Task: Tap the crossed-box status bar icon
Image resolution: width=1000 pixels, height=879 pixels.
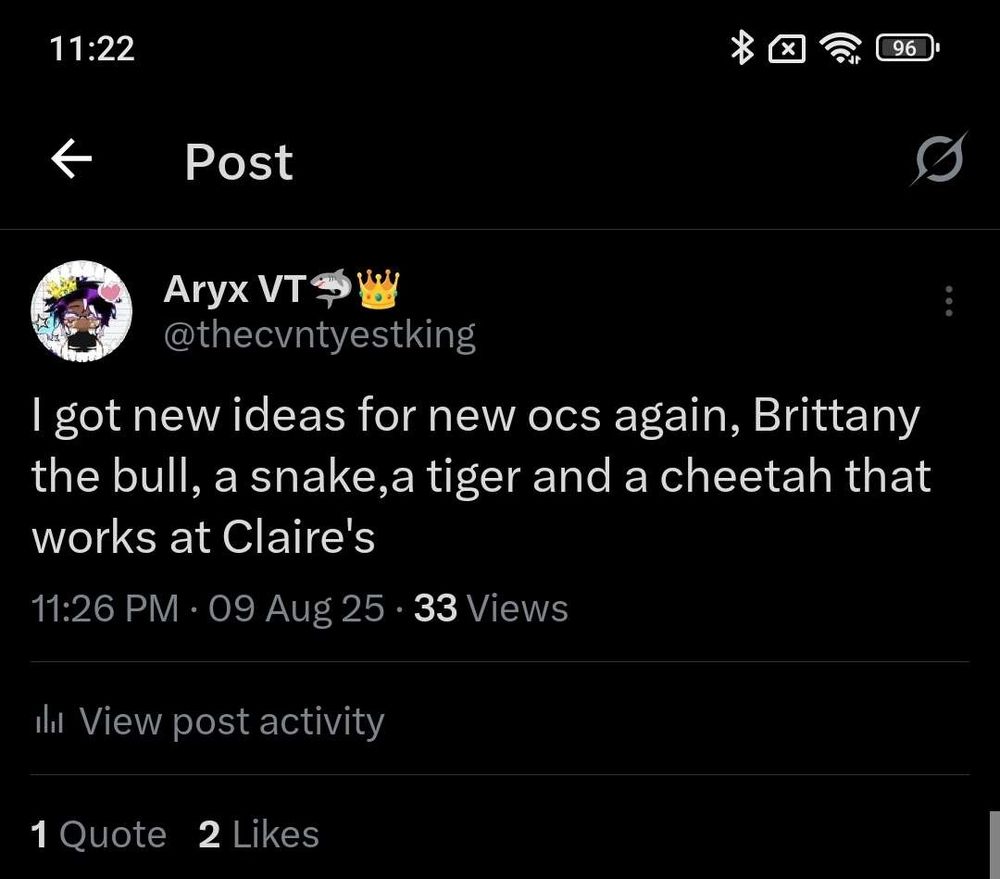Action: pos(787,49)
